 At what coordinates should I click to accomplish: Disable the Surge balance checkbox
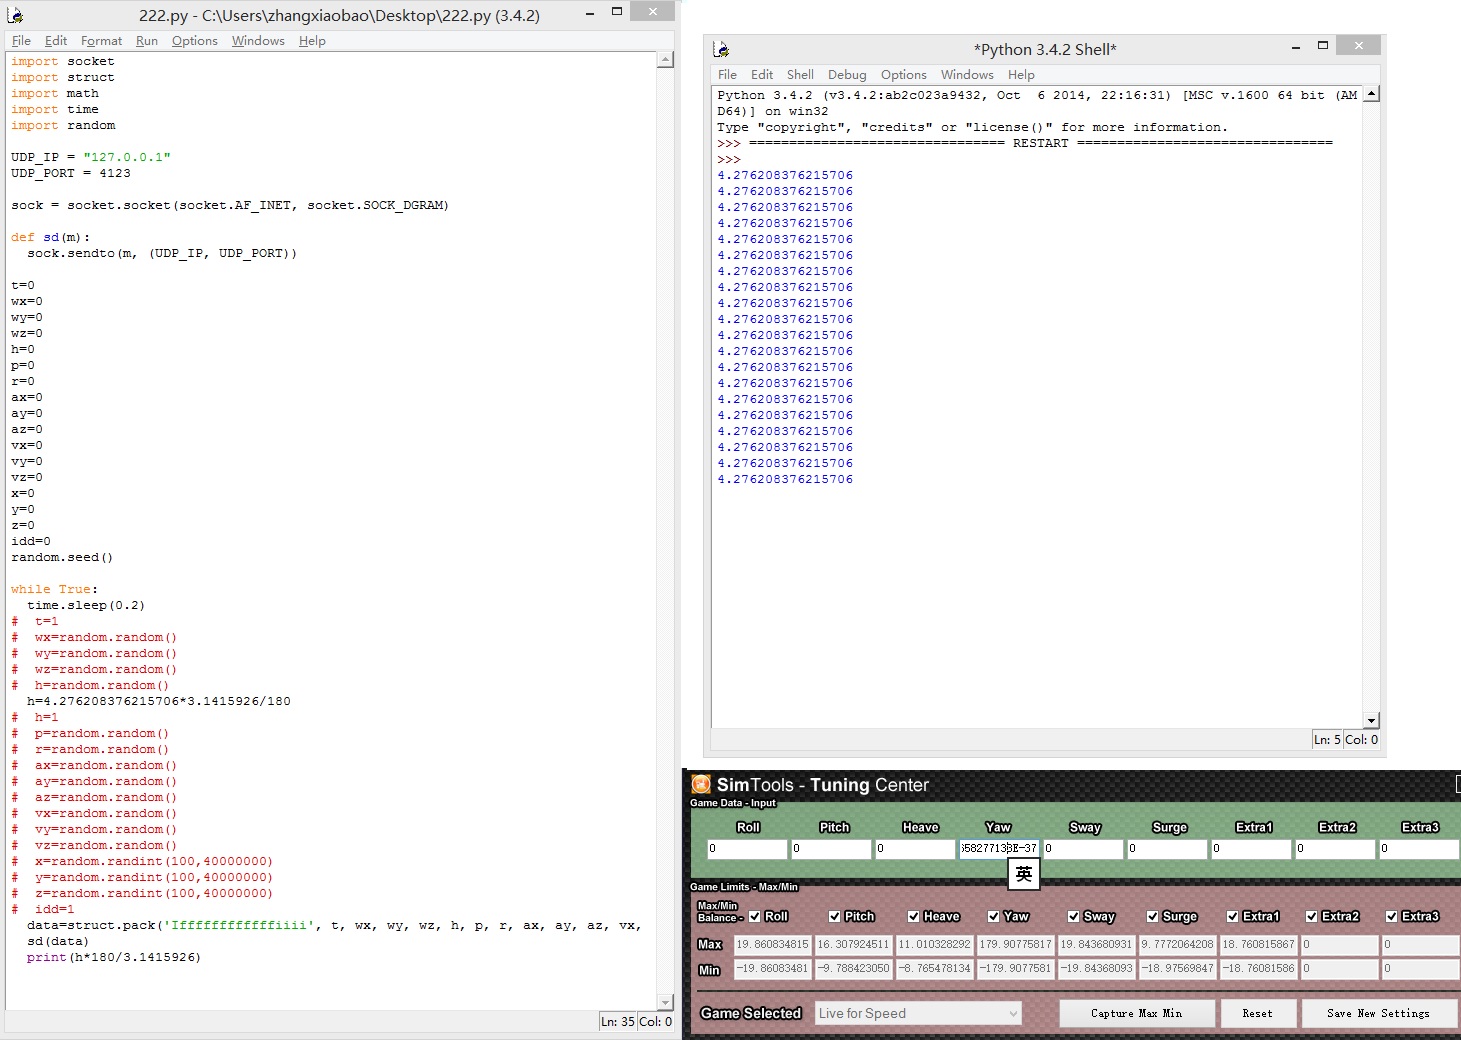tap(1152, 916)
